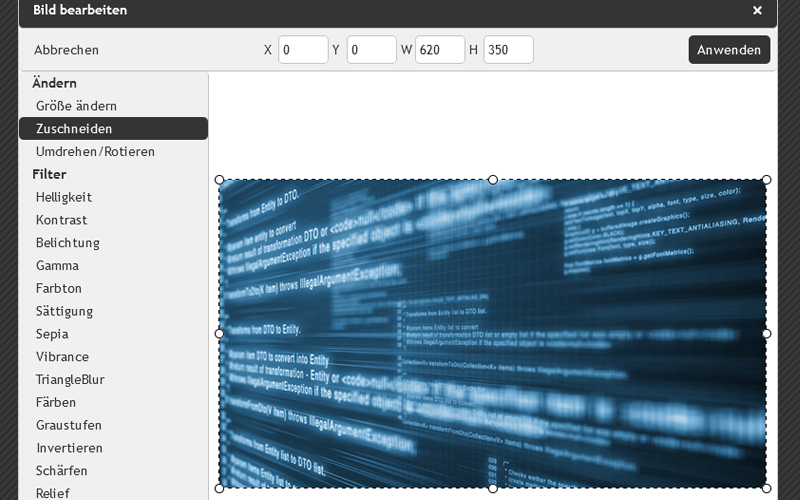Select the TriangleBlur filter
Screen dimensions: 800x500
click(x=70, y=380)
